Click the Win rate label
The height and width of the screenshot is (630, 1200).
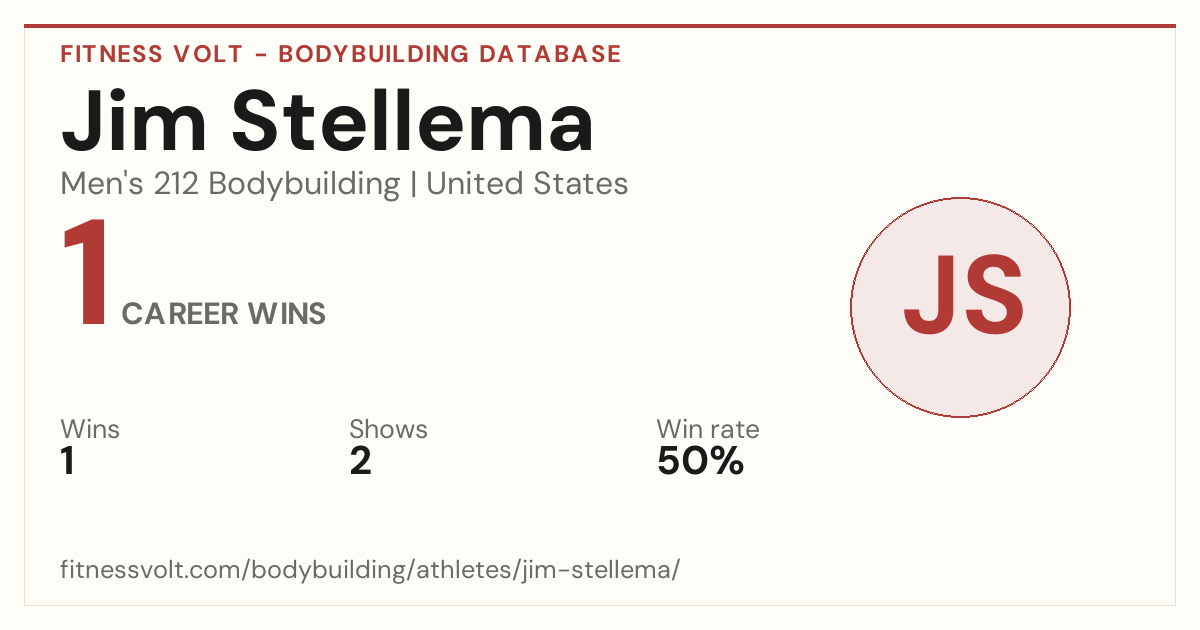[708, 429]
